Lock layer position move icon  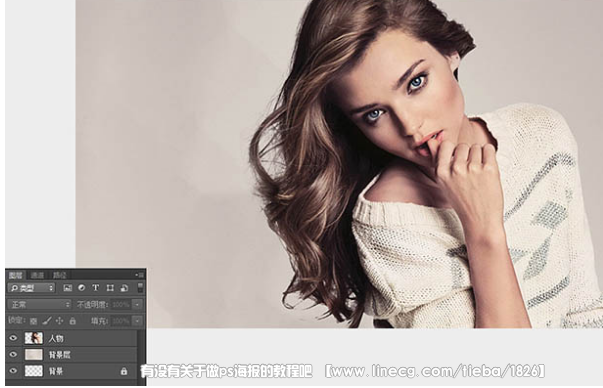(60, 321)
